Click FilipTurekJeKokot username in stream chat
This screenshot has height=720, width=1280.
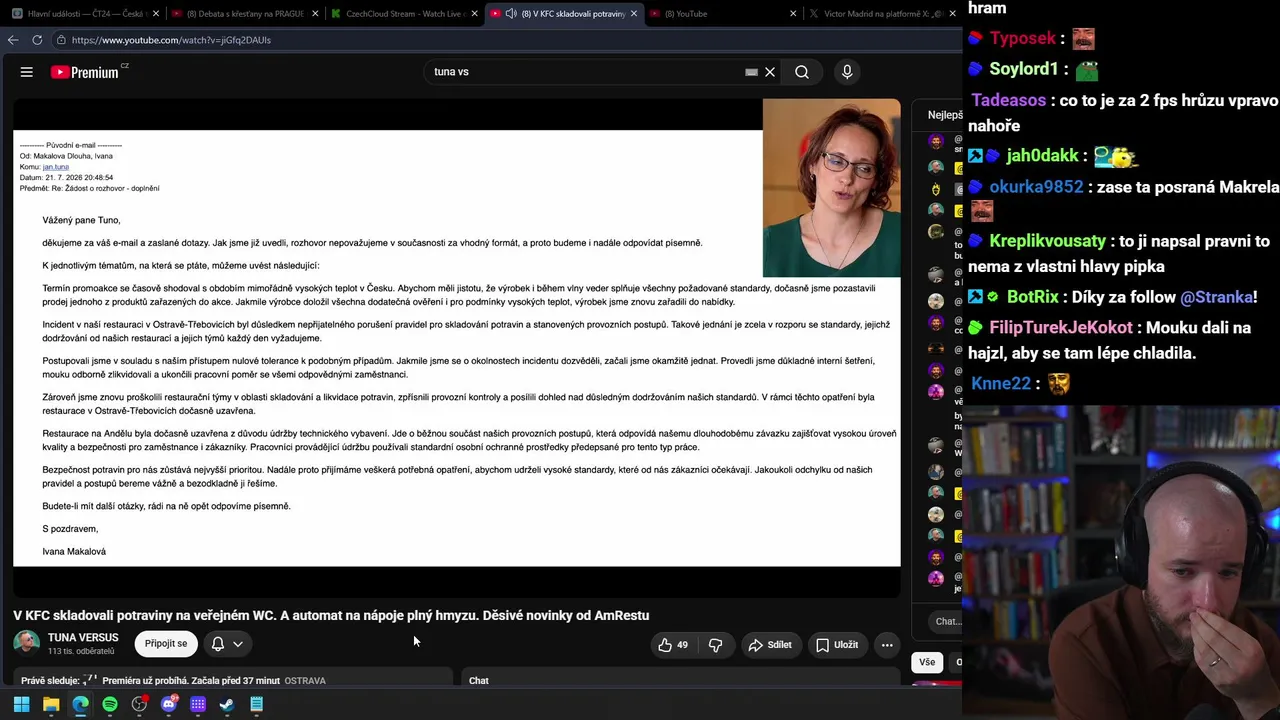coord(1061,328)
